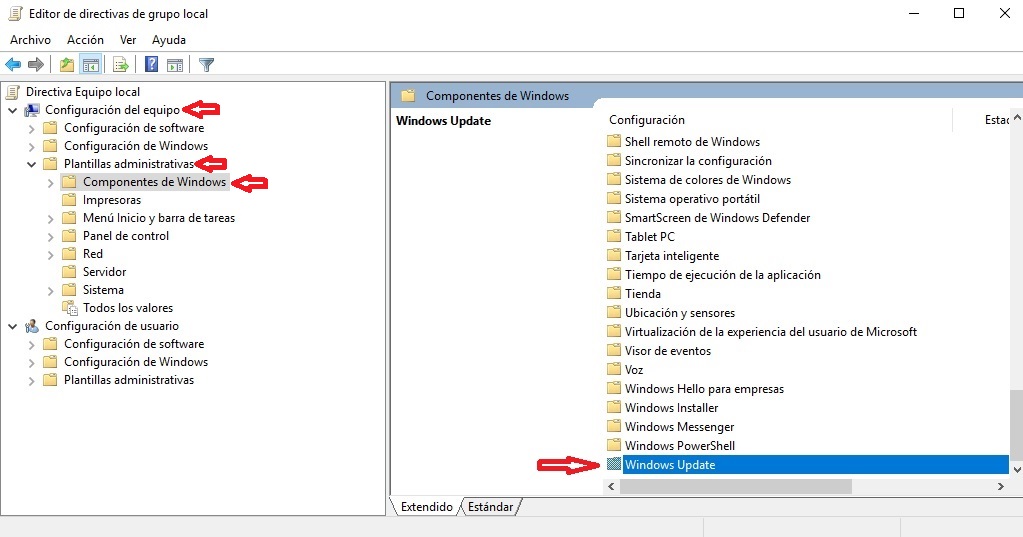Select Windows Messenger folder
Image resolution: width=1023 pixels, height=537 pixels.
point(679,427)
